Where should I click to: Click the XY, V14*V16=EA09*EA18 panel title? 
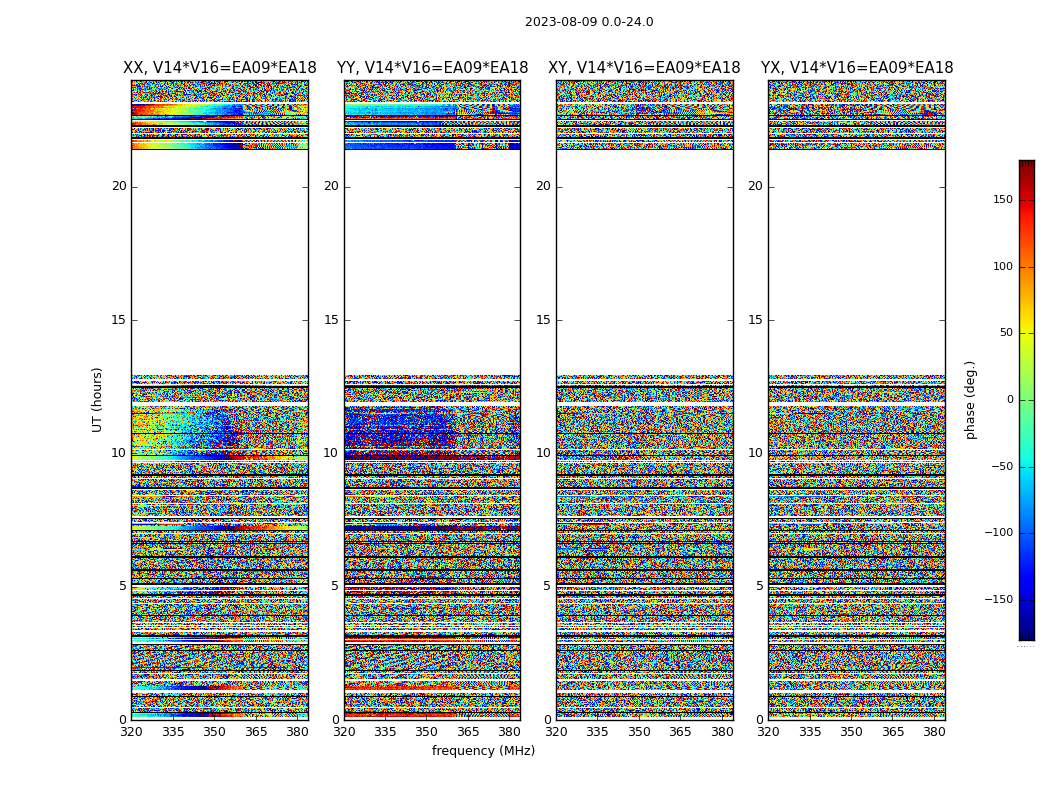pos(644,68)
